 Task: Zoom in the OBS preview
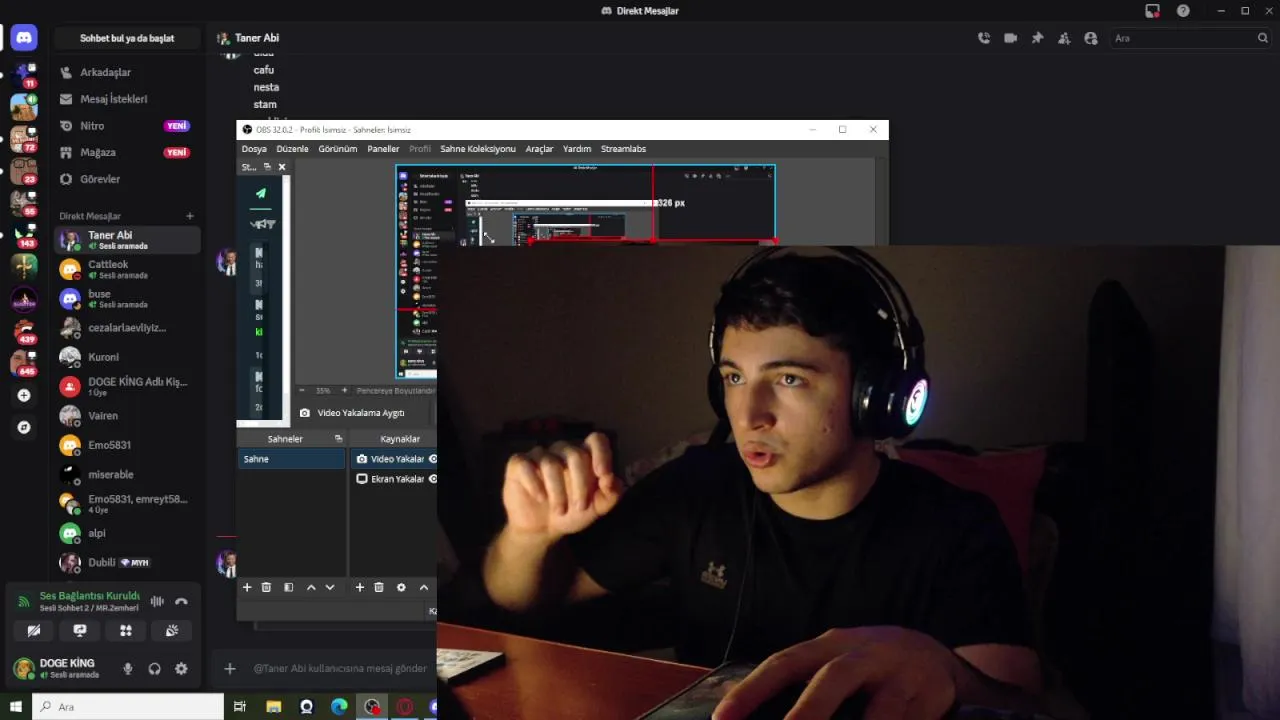(344, 390)
